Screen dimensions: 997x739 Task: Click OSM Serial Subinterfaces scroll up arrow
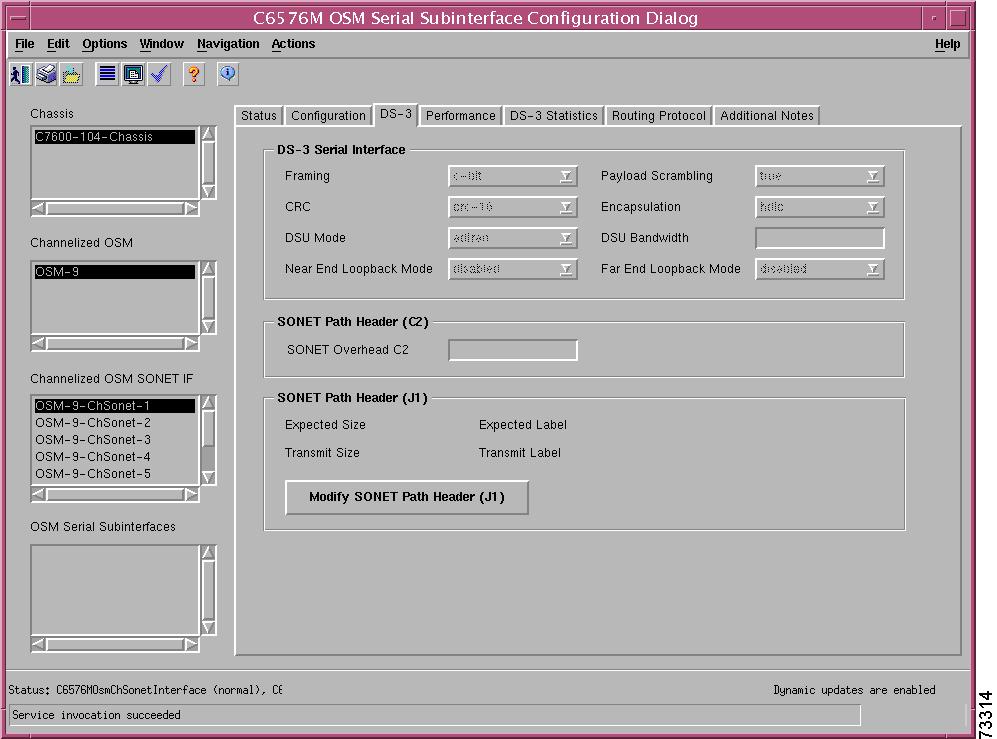coord(208,553)
